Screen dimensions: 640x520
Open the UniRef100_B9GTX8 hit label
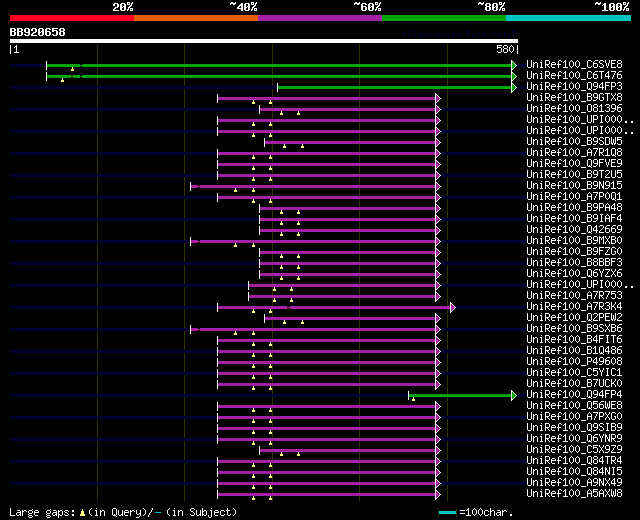click(x=574, y=97)
